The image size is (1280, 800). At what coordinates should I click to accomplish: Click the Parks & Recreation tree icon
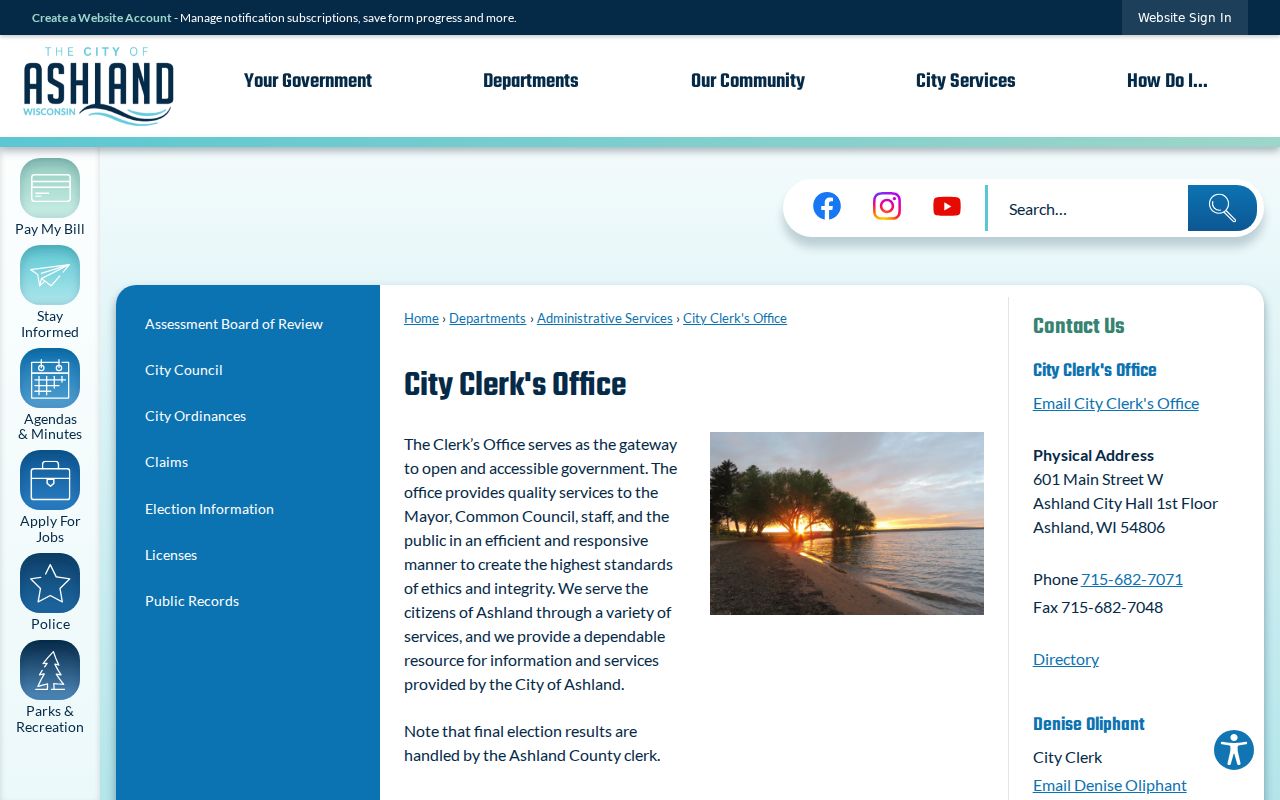(50, 670)
